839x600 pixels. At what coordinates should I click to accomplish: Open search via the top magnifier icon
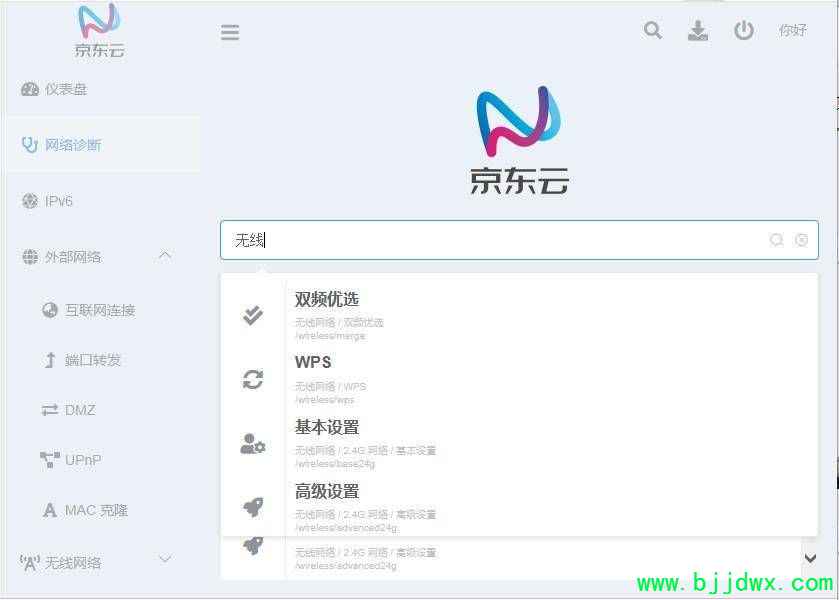[x=653, y=31]
